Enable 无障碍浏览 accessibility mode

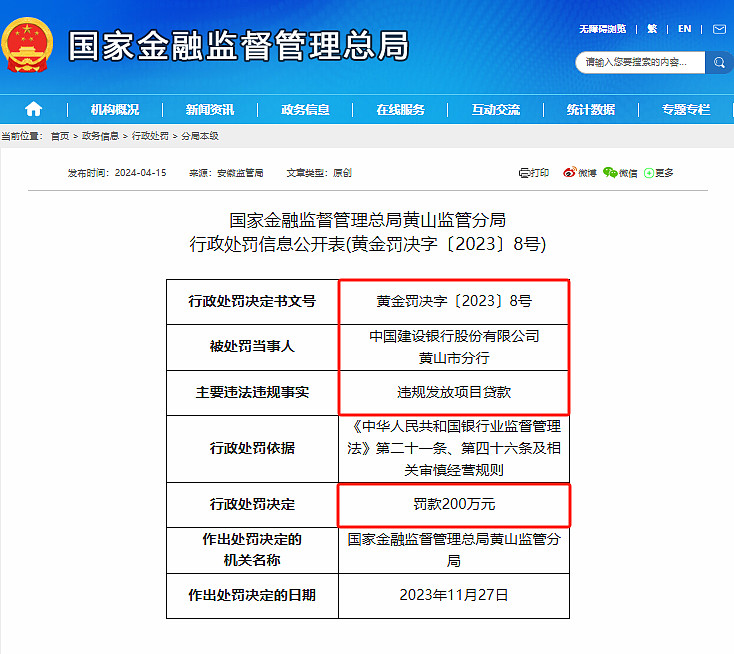click(x=602, y=29)
